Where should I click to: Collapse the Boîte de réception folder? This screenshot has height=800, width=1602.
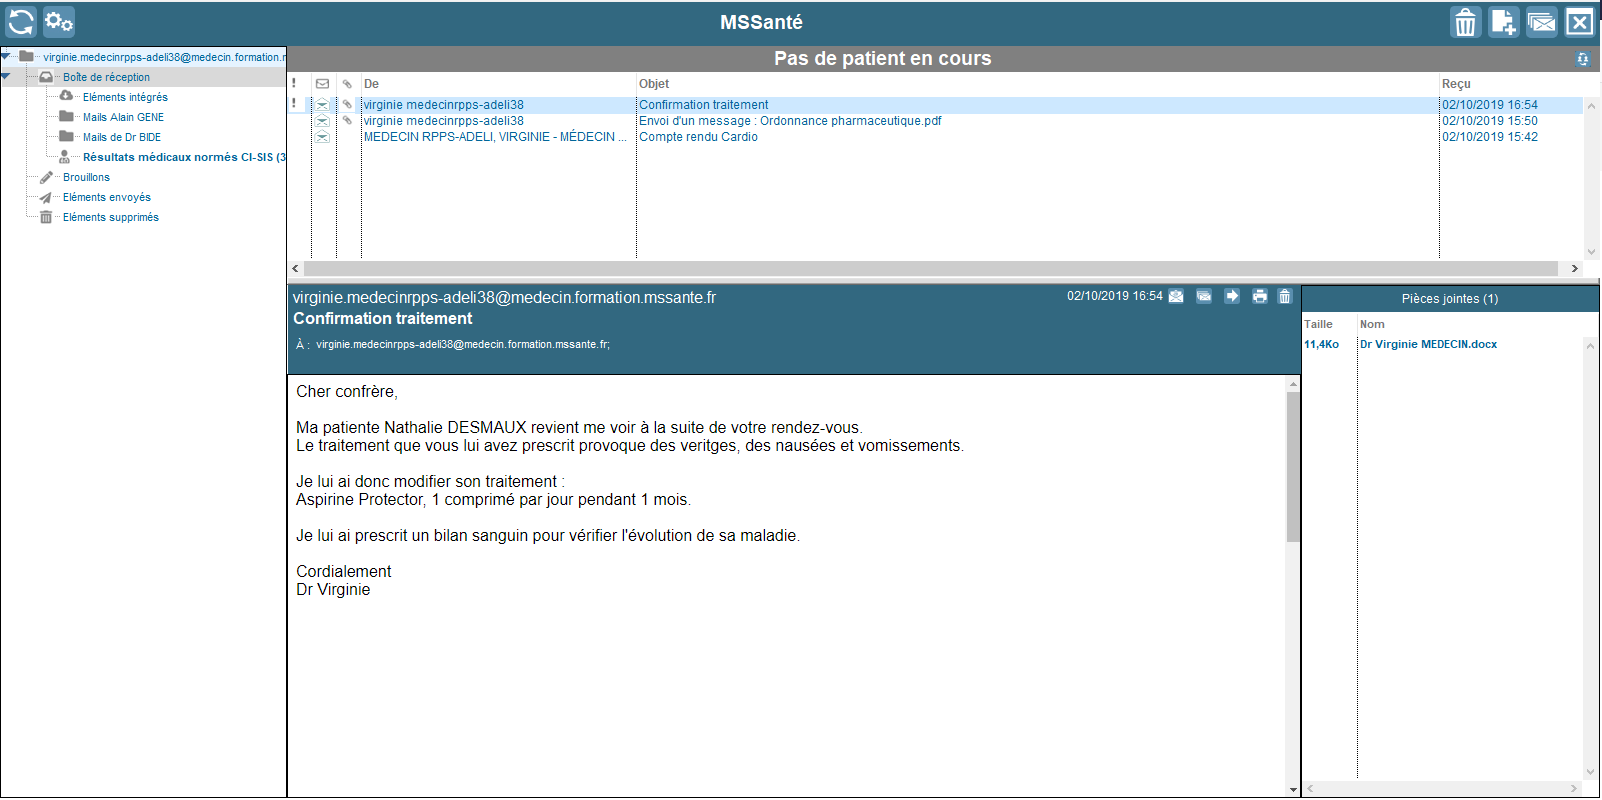6,77
